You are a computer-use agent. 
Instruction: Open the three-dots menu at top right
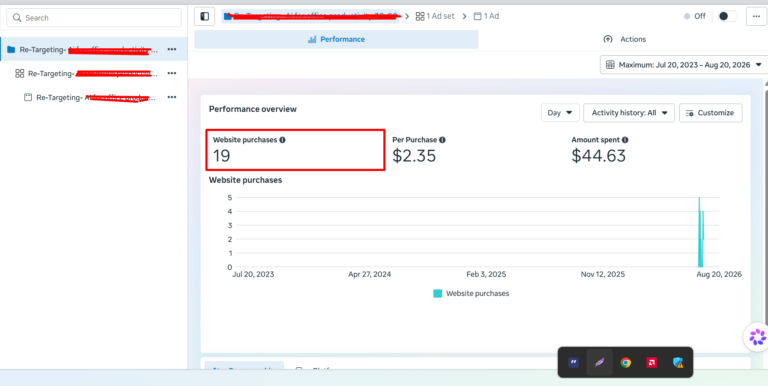756,16
